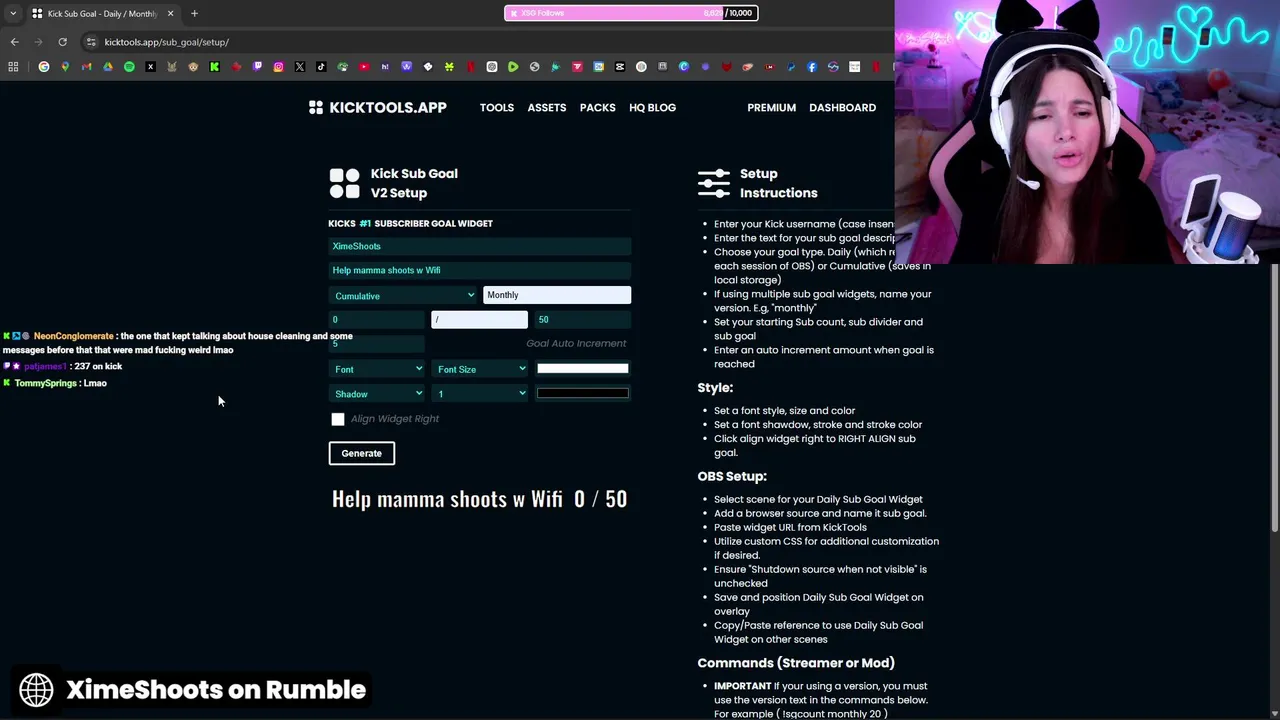The image size is (1280, 720).
Task: Open the TikTok bookmark
Action: pyautogui.click(x=321, y=67)
